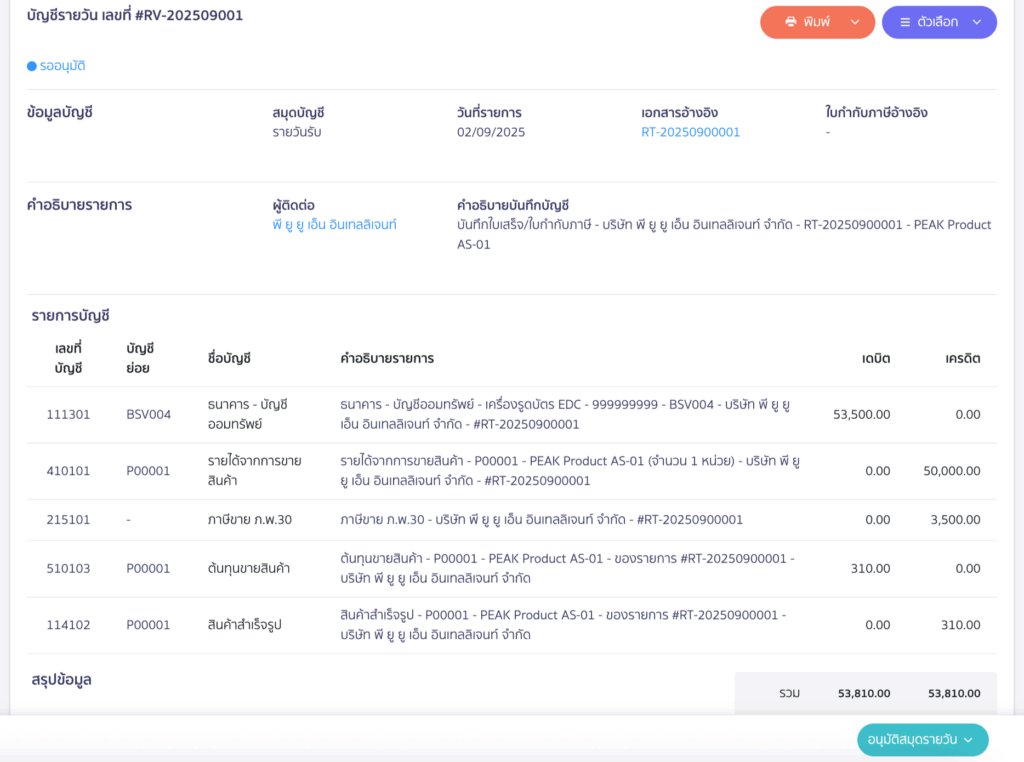The image size is (1024, 762).
Task: Open contact link พี ยู ยู เอ็น อินเทลลิเจนท์
Action: (x=334, y=225)
